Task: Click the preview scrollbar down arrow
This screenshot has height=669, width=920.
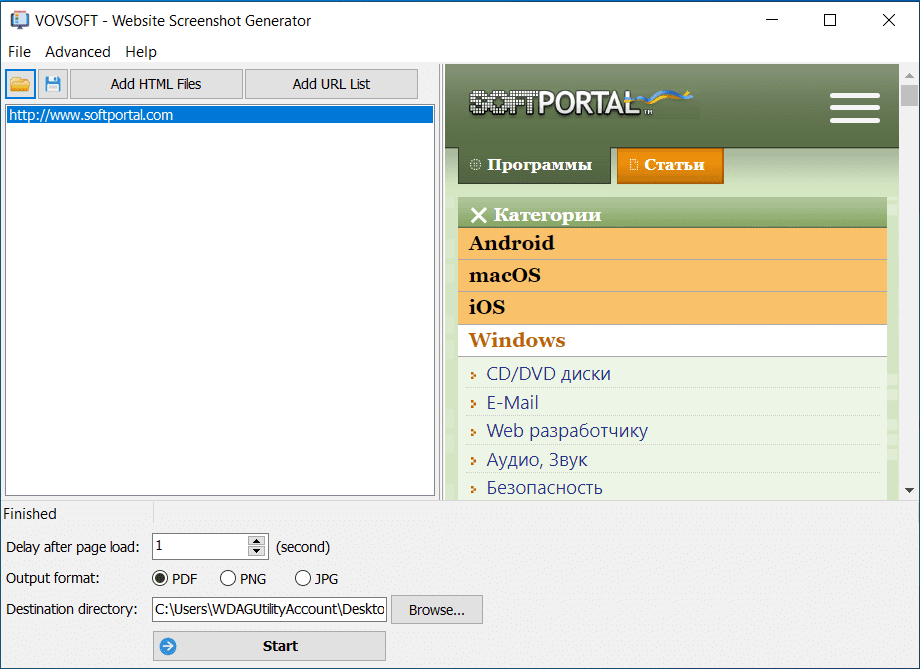Action: 909,490
